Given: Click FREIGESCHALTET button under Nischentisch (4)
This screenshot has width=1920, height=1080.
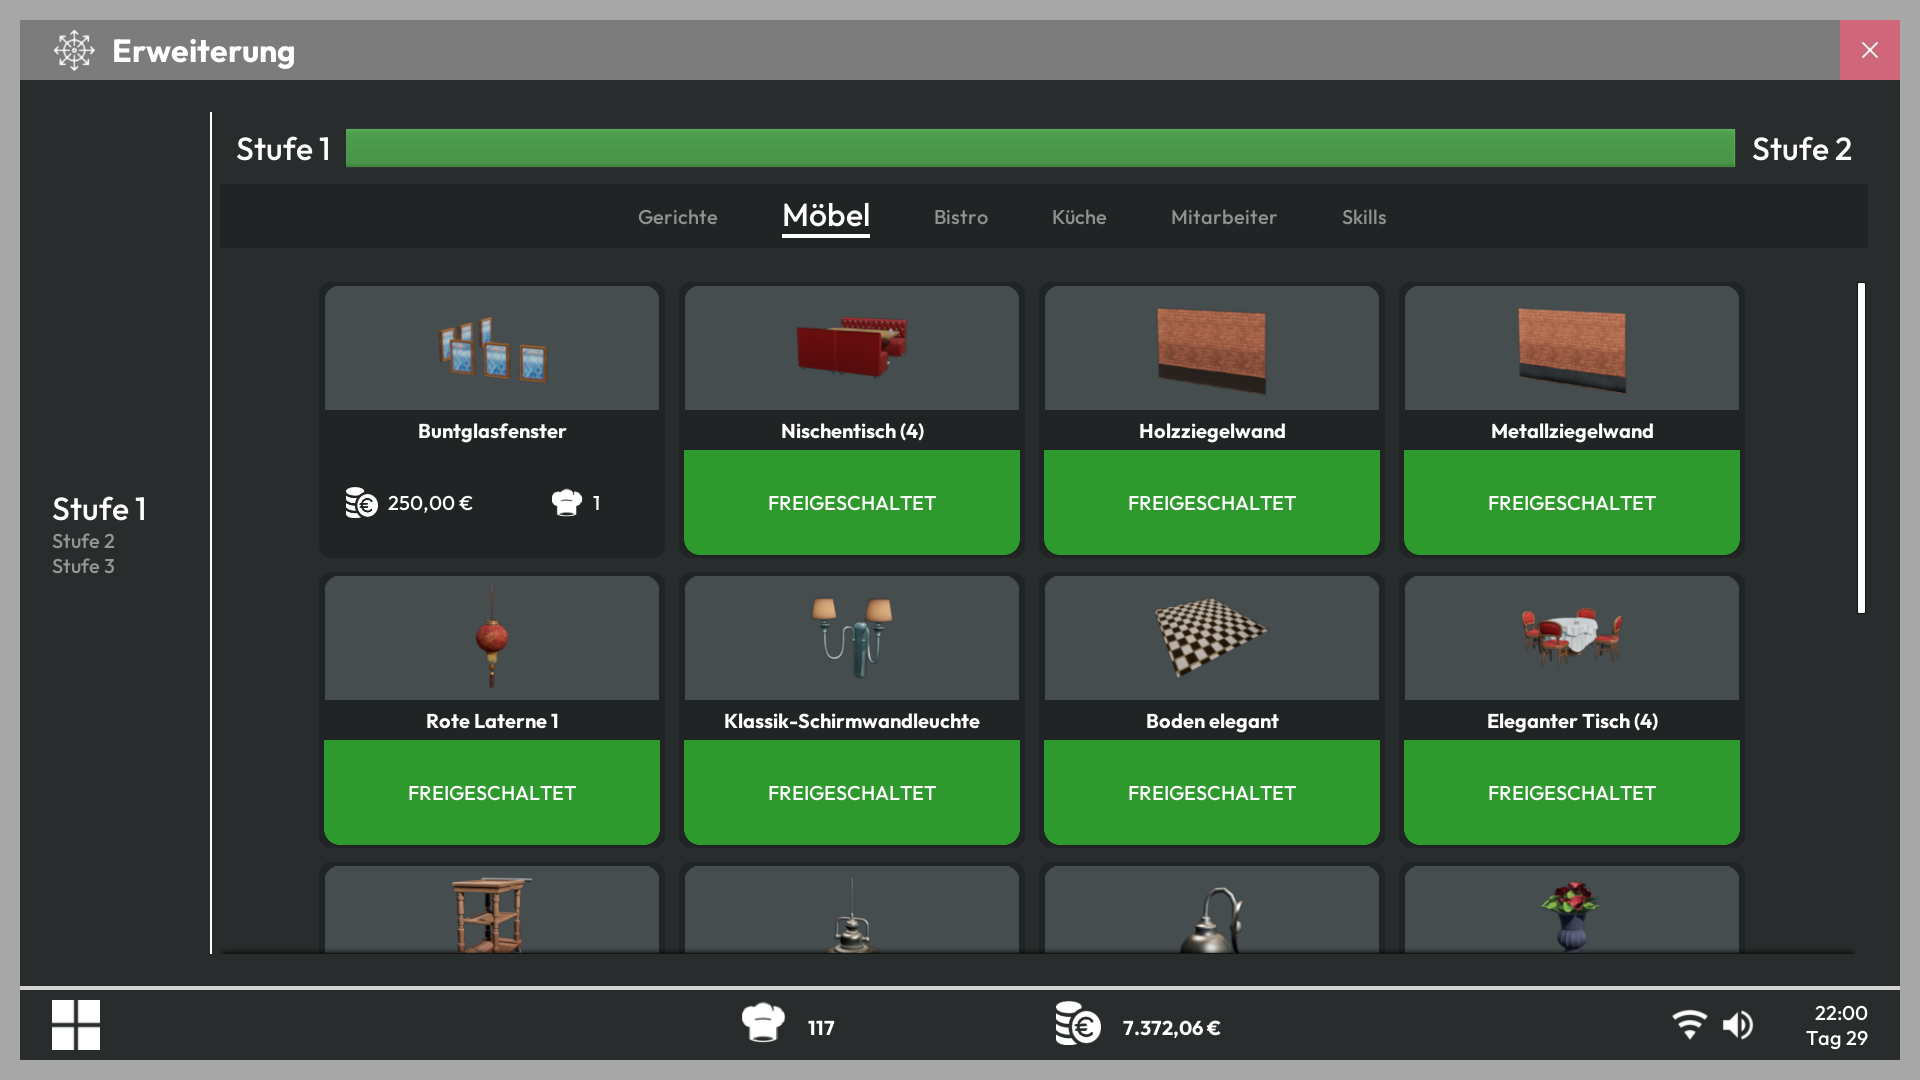Looking at the screenshot, I should click(x=852, y=503).
